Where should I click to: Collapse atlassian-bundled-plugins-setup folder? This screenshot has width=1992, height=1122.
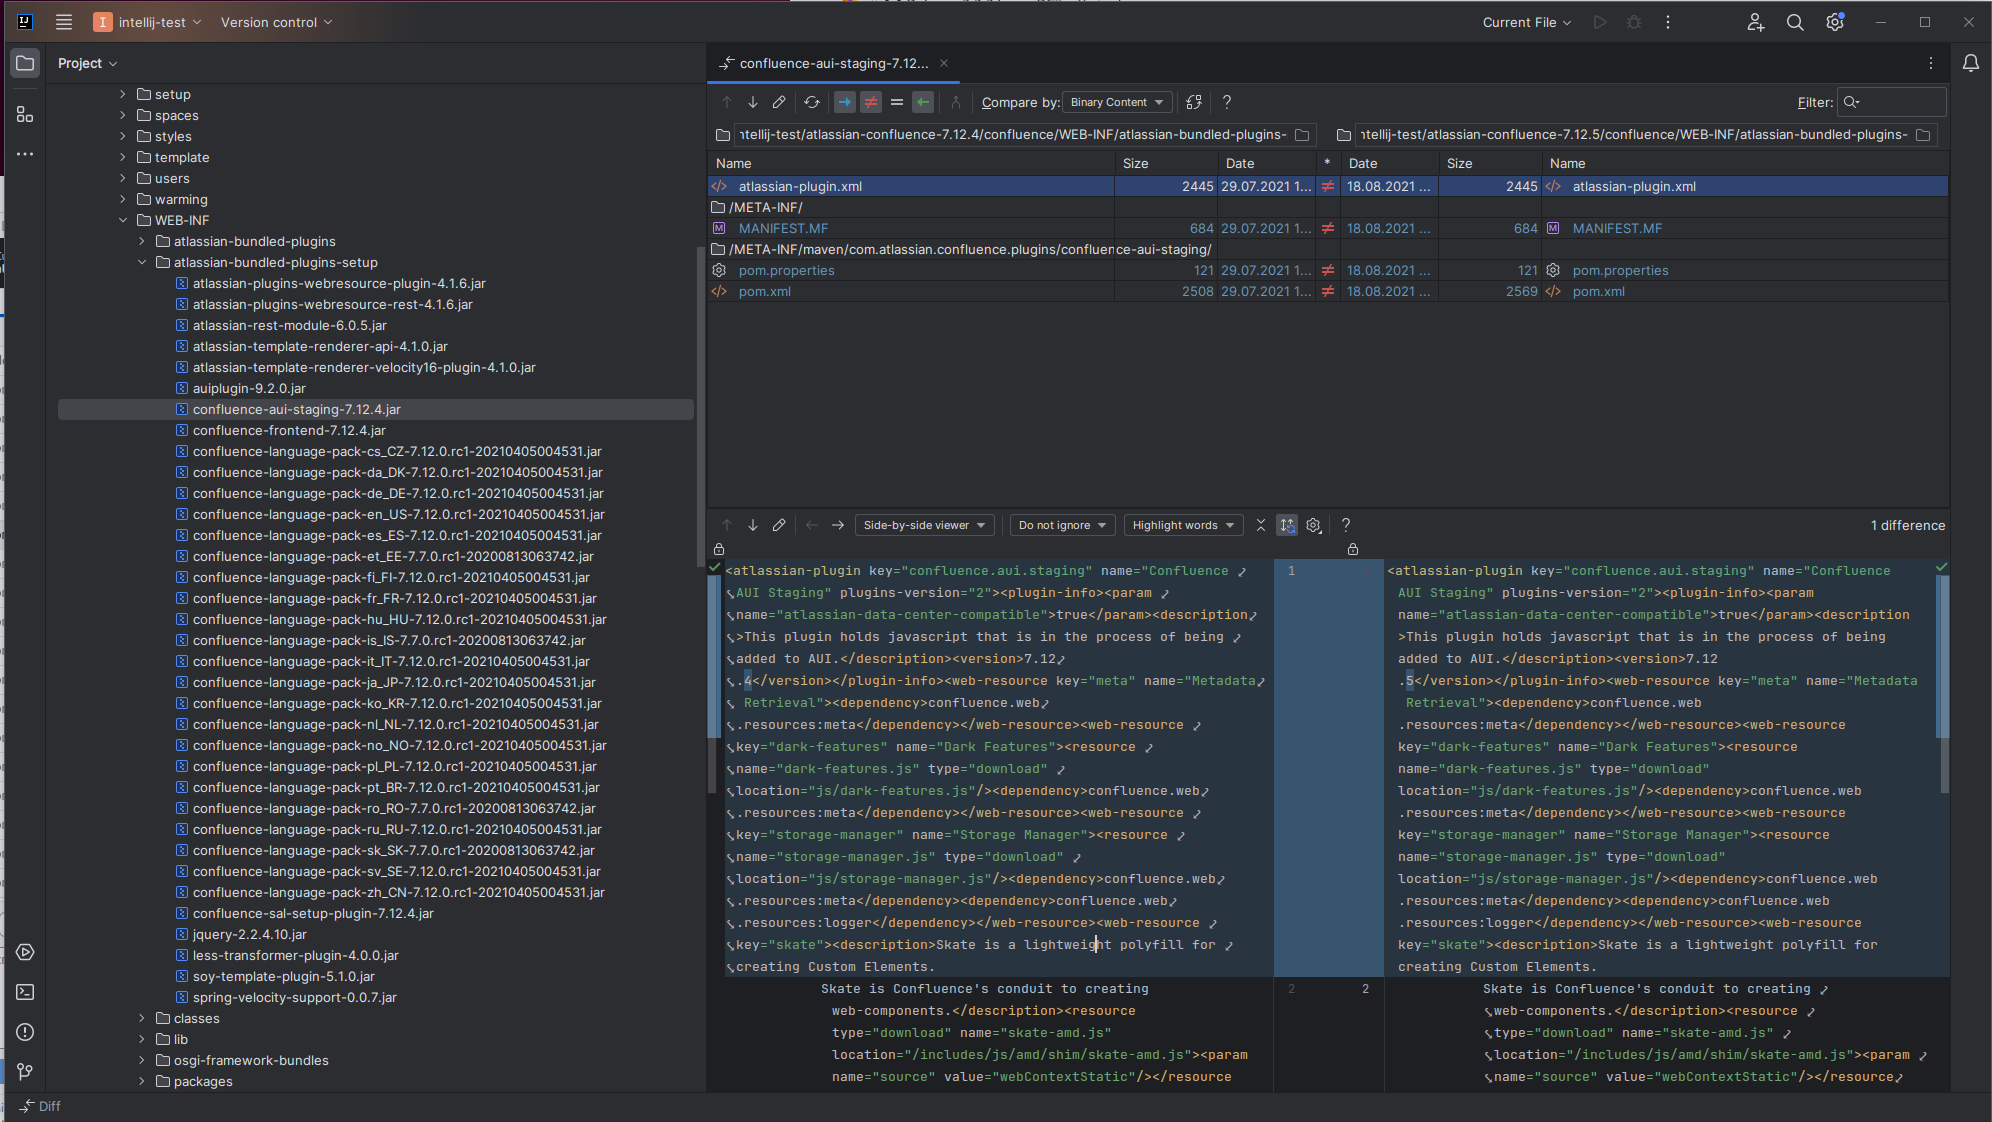pos(142,263)
